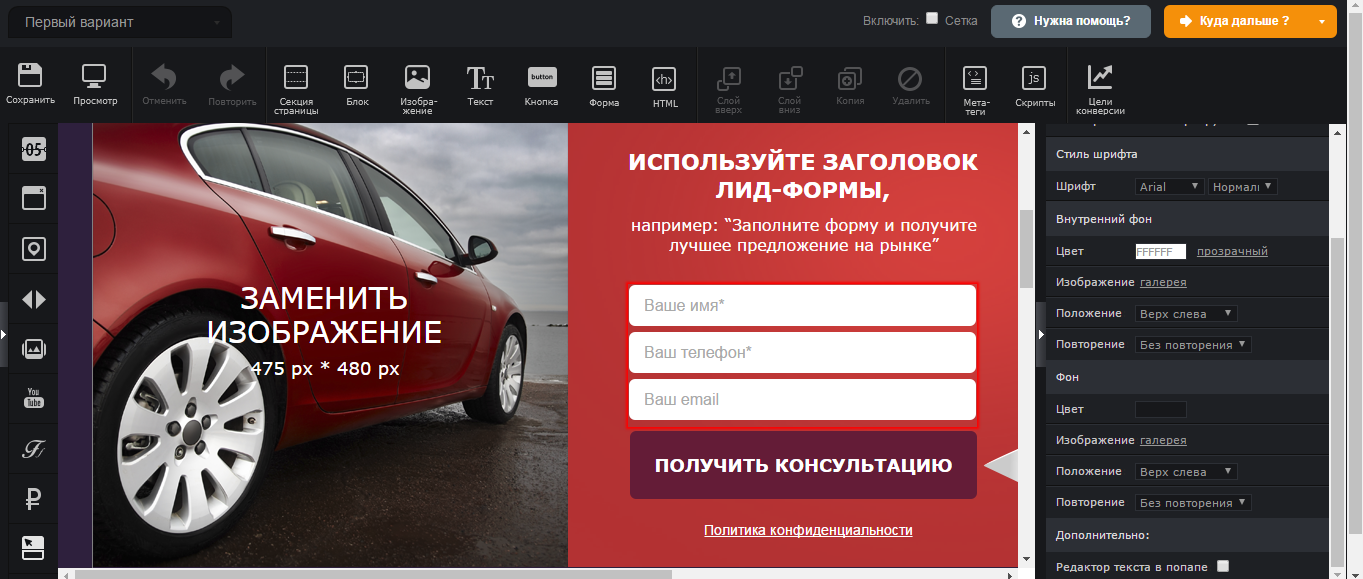This screenshot has height=579, width=1363.
Task: Pick a Фон color swatch
Action: (1160, 409)
